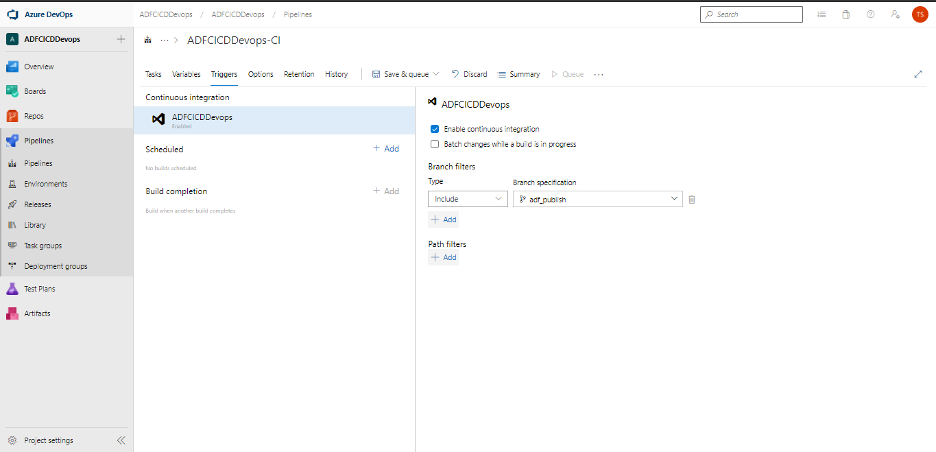Click the Azure DevOps logo icon
This screenshot has height=452, width=936.
pos(13,14)
